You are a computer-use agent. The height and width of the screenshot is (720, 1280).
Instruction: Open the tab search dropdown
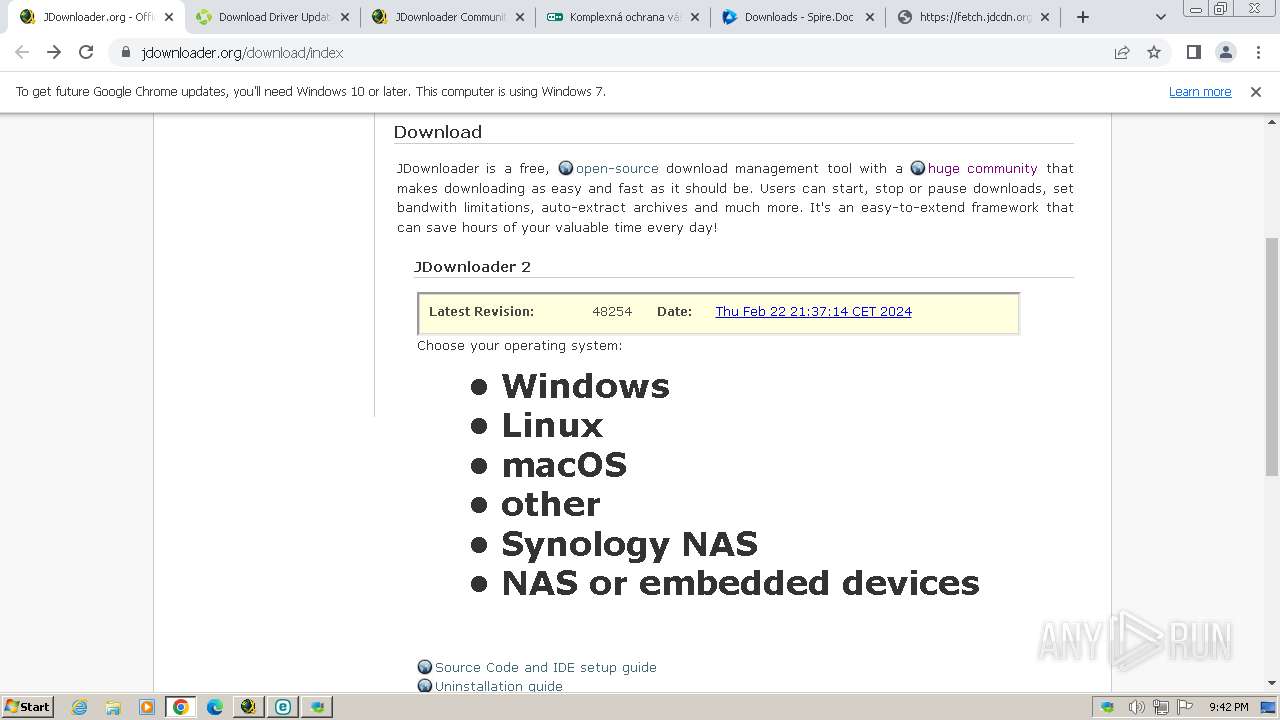(1161, 17)
